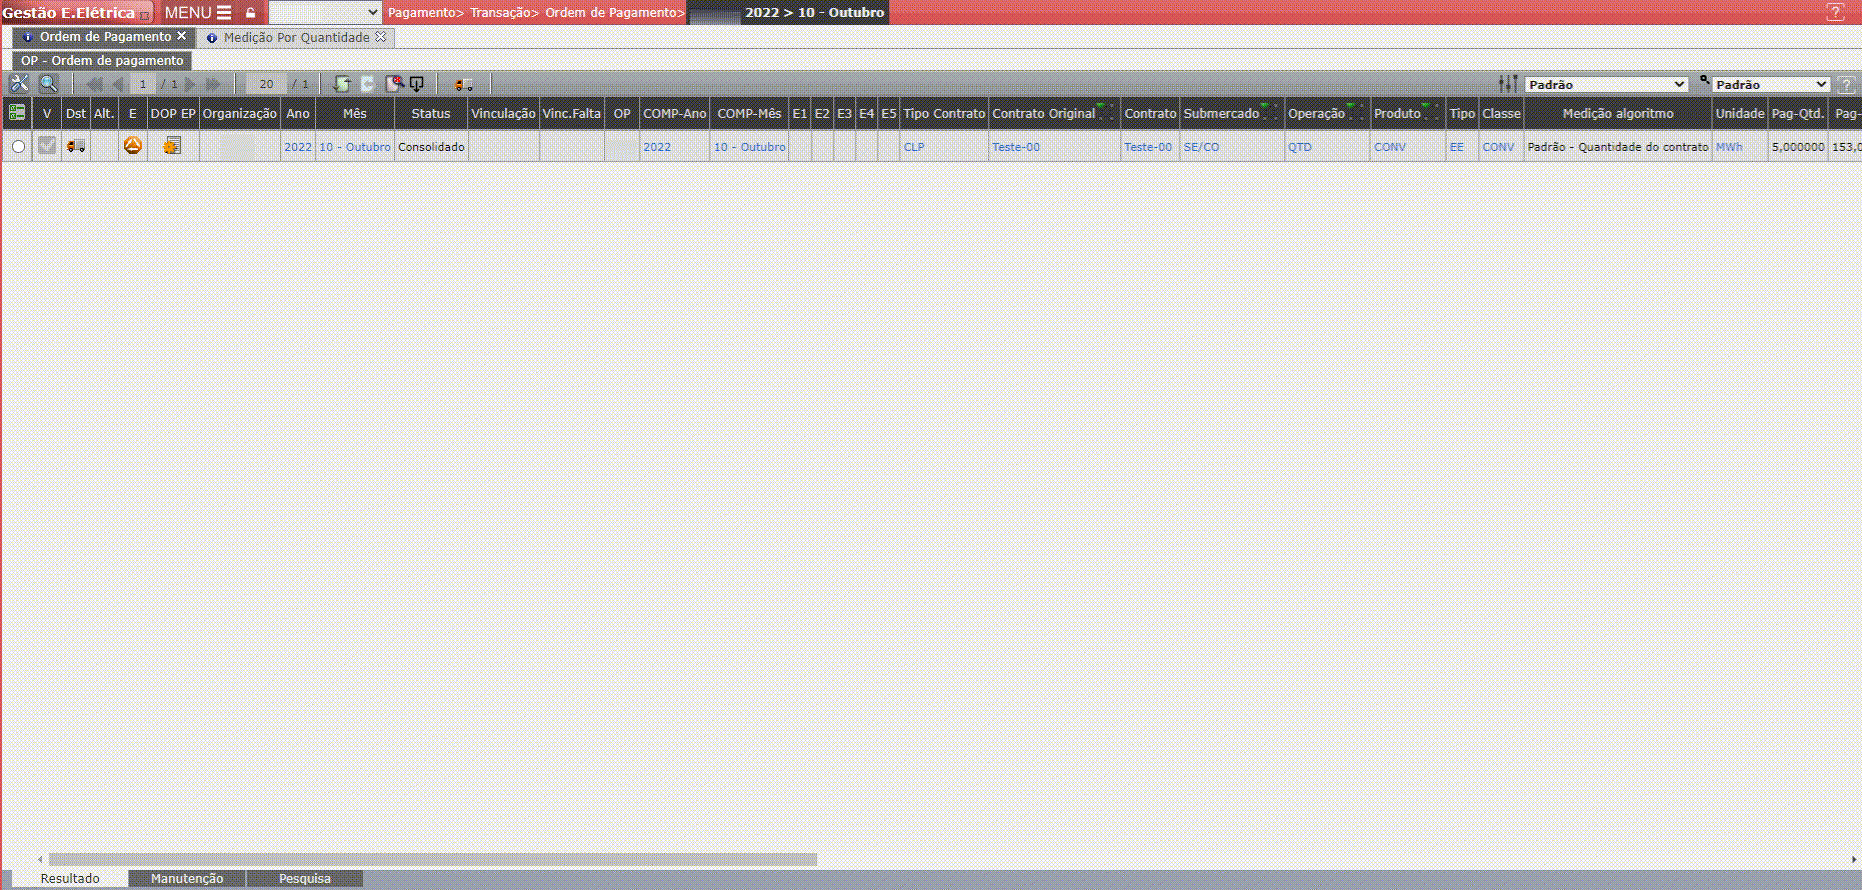Click the horizontal scrollbar at the bottom
This screenshot has height=890, width=1862.
point(433,859)
